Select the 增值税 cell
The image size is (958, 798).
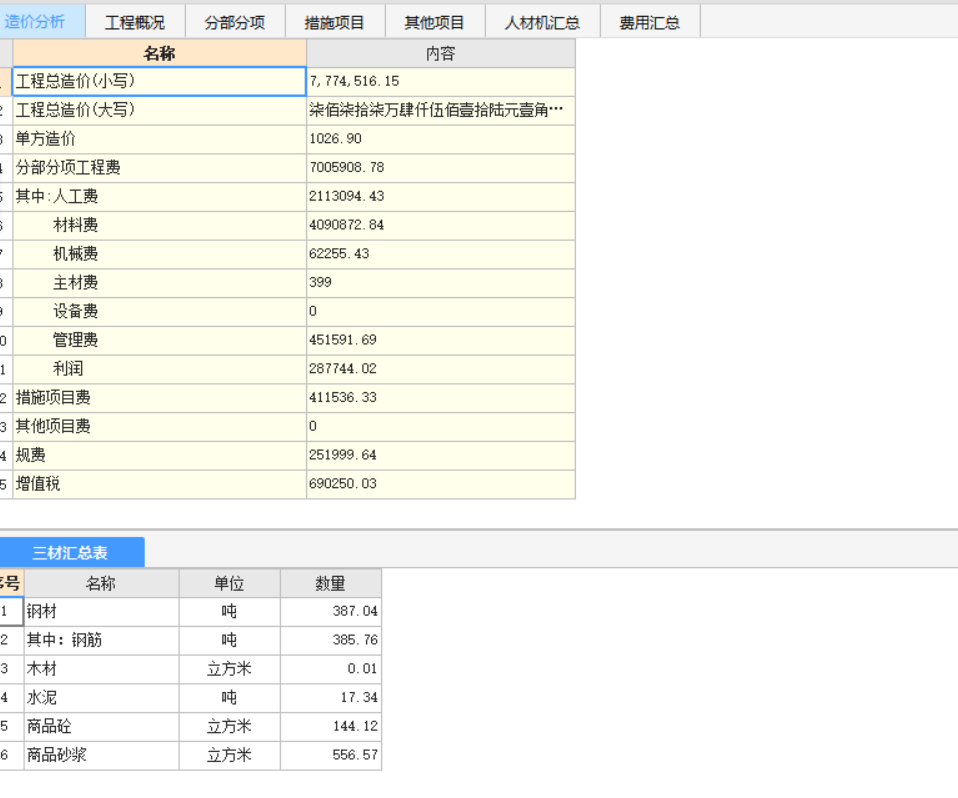pos(159,484)
